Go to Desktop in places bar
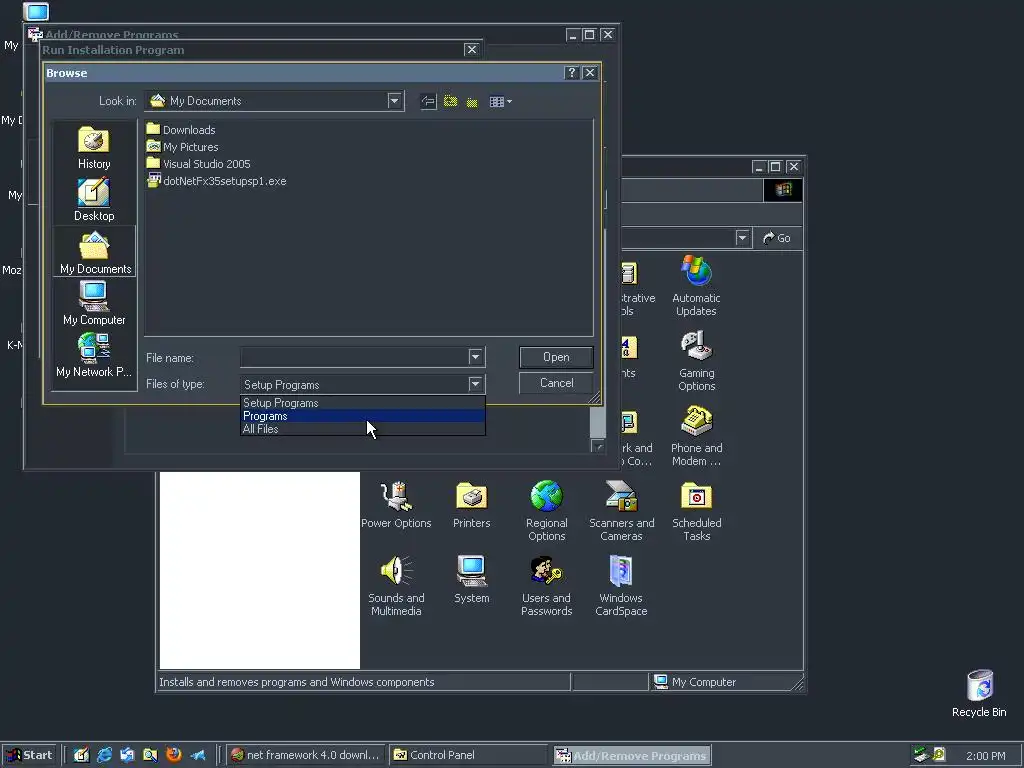The width and height of the screenshot is (1024, 768). tap(94, 200)
